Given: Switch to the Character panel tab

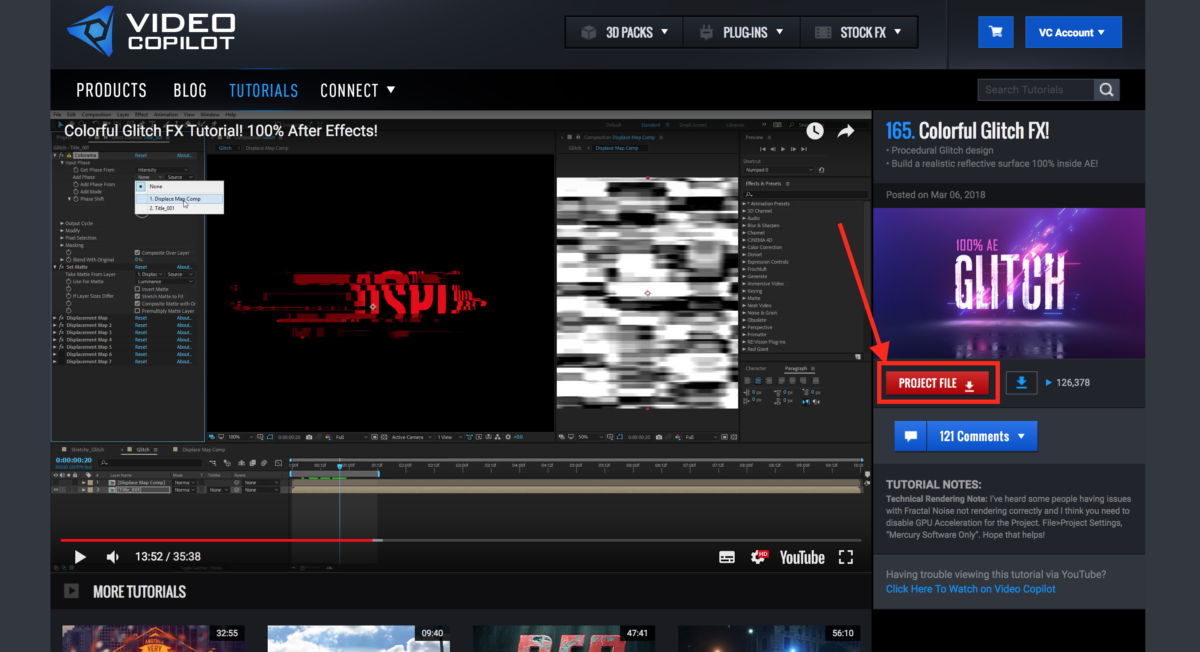Looking at the screenshot, I should [x=756, y=368].
